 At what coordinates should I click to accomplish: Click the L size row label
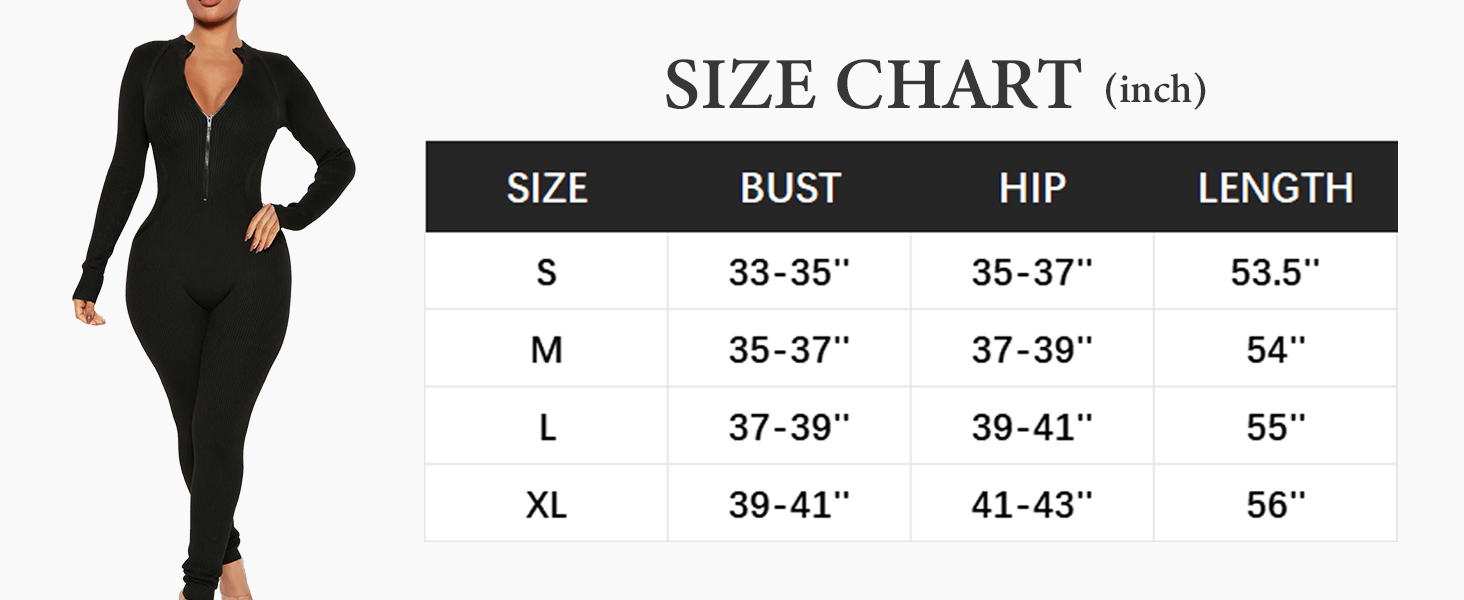point(546,427)
